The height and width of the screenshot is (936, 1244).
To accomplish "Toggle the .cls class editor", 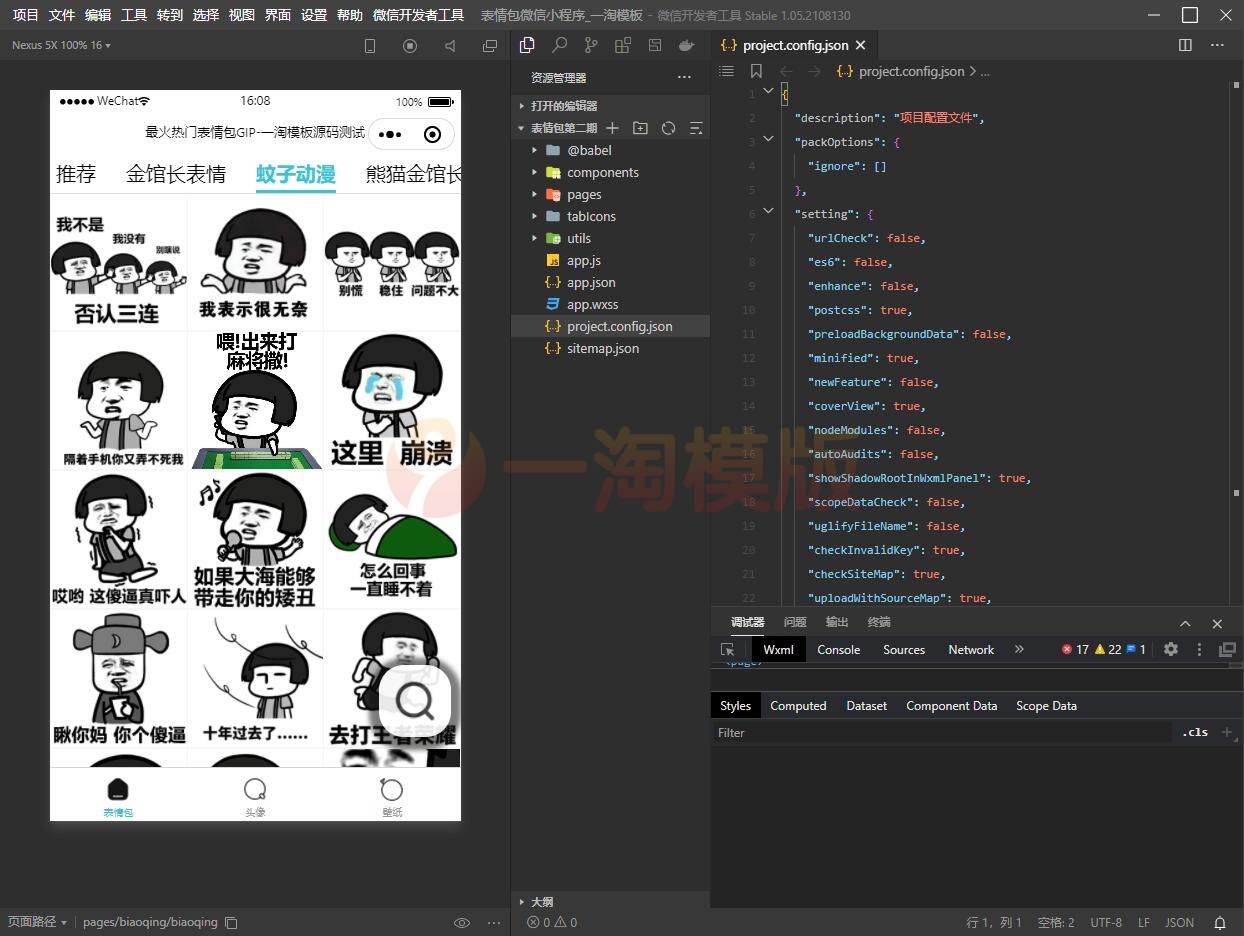I will 1194,732.
